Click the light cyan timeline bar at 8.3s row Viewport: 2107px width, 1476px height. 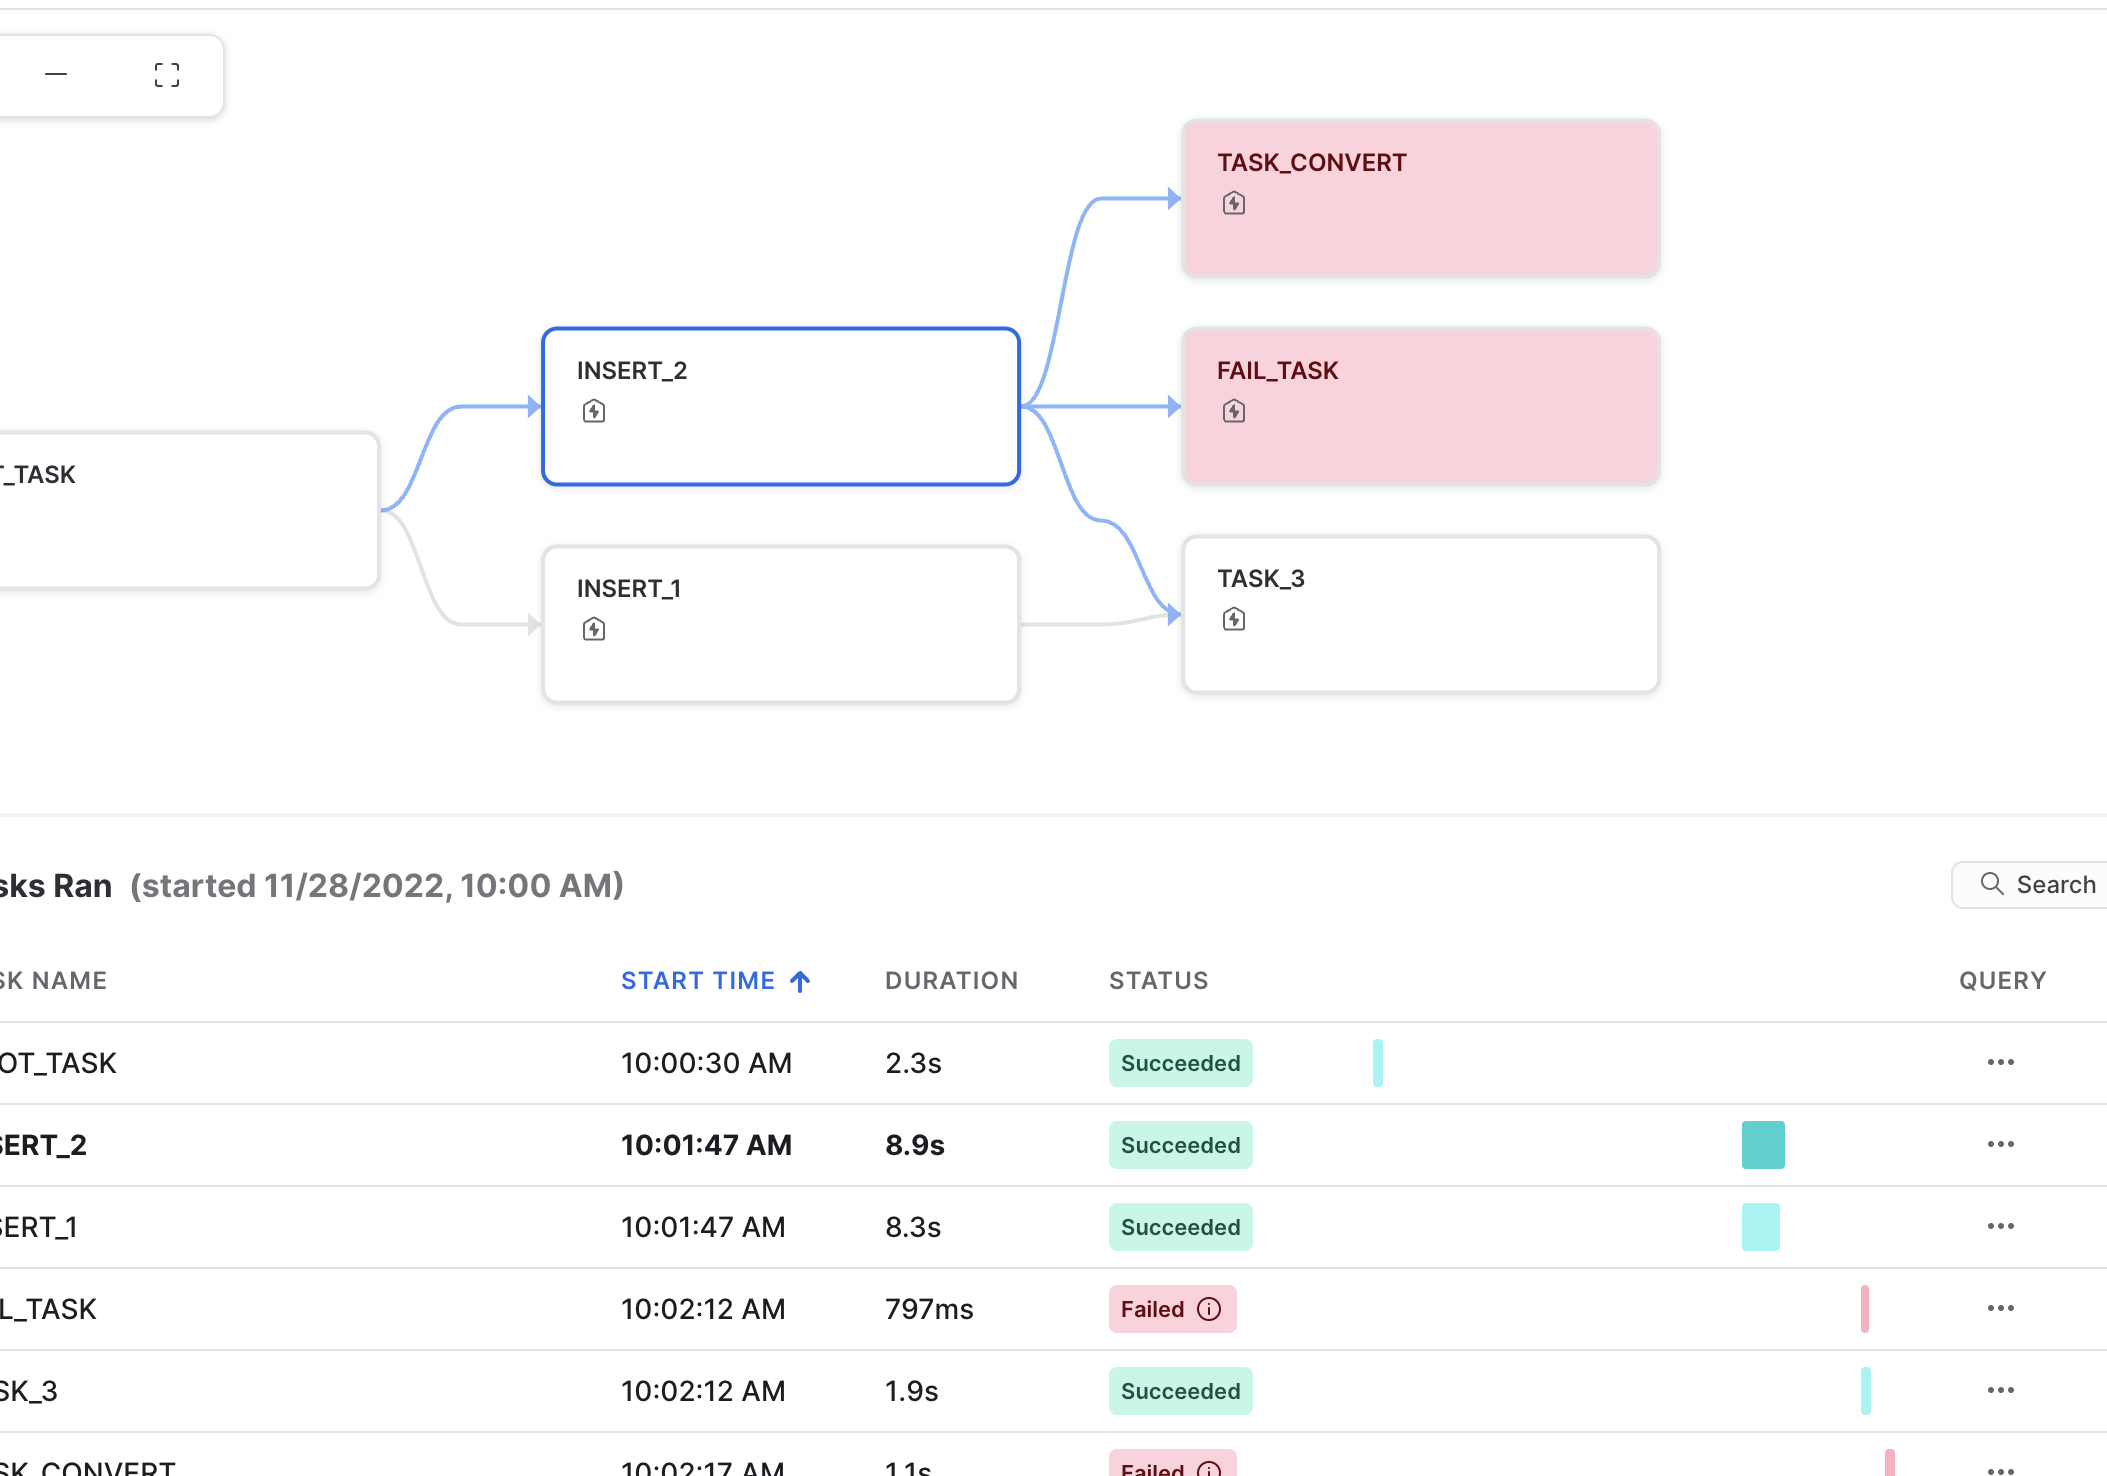click(x=1760, y=1227)
